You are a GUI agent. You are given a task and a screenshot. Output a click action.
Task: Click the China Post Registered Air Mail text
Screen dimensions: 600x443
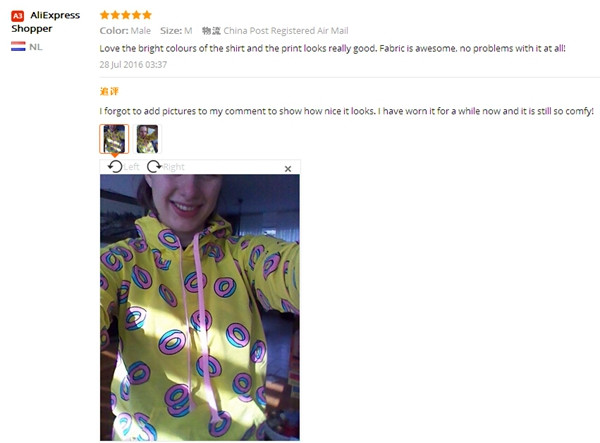pyautogui.click(x=285, y=31)
